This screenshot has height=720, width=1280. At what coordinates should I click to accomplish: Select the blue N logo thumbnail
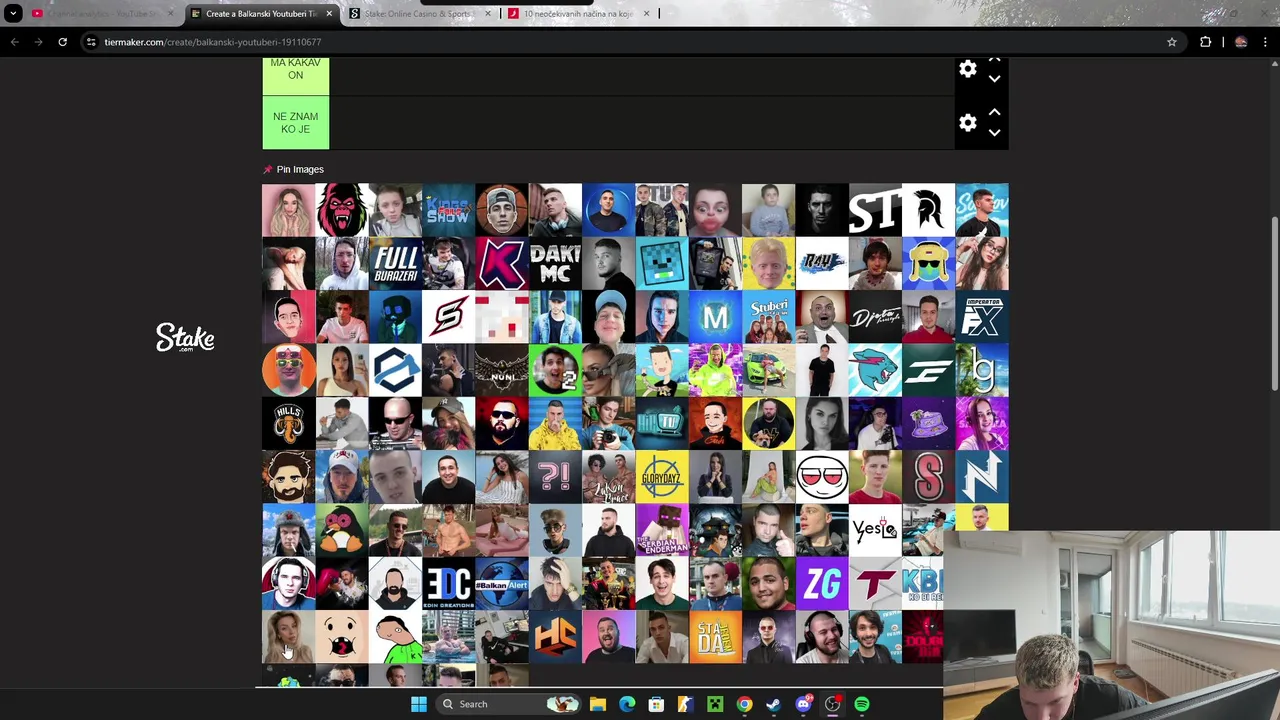coord(982,477)
